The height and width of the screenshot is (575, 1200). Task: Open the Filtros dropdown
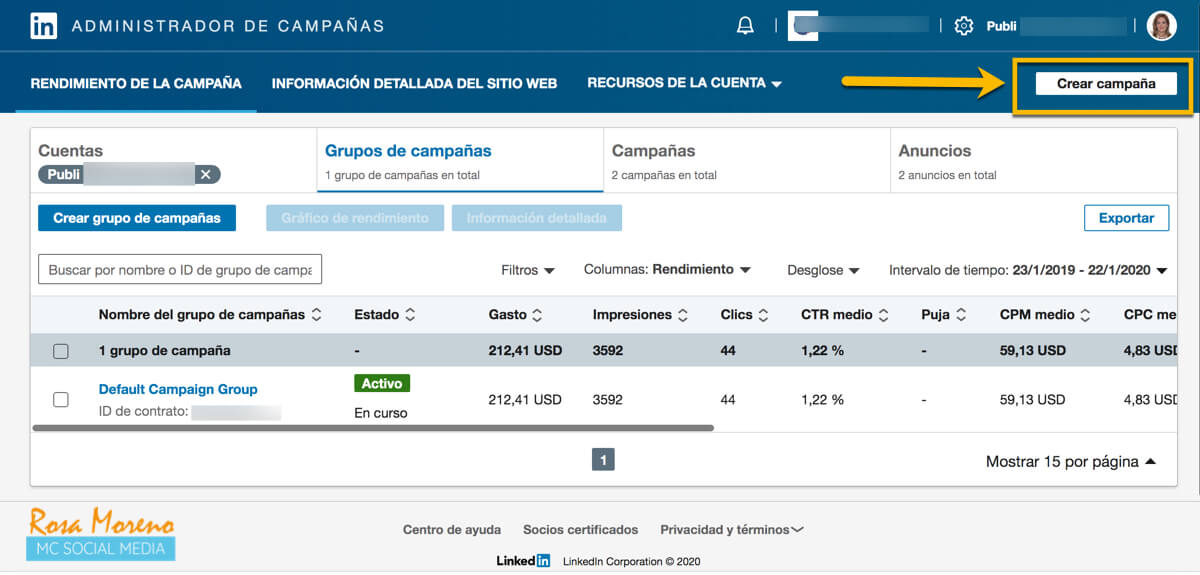tap(528, 270)
